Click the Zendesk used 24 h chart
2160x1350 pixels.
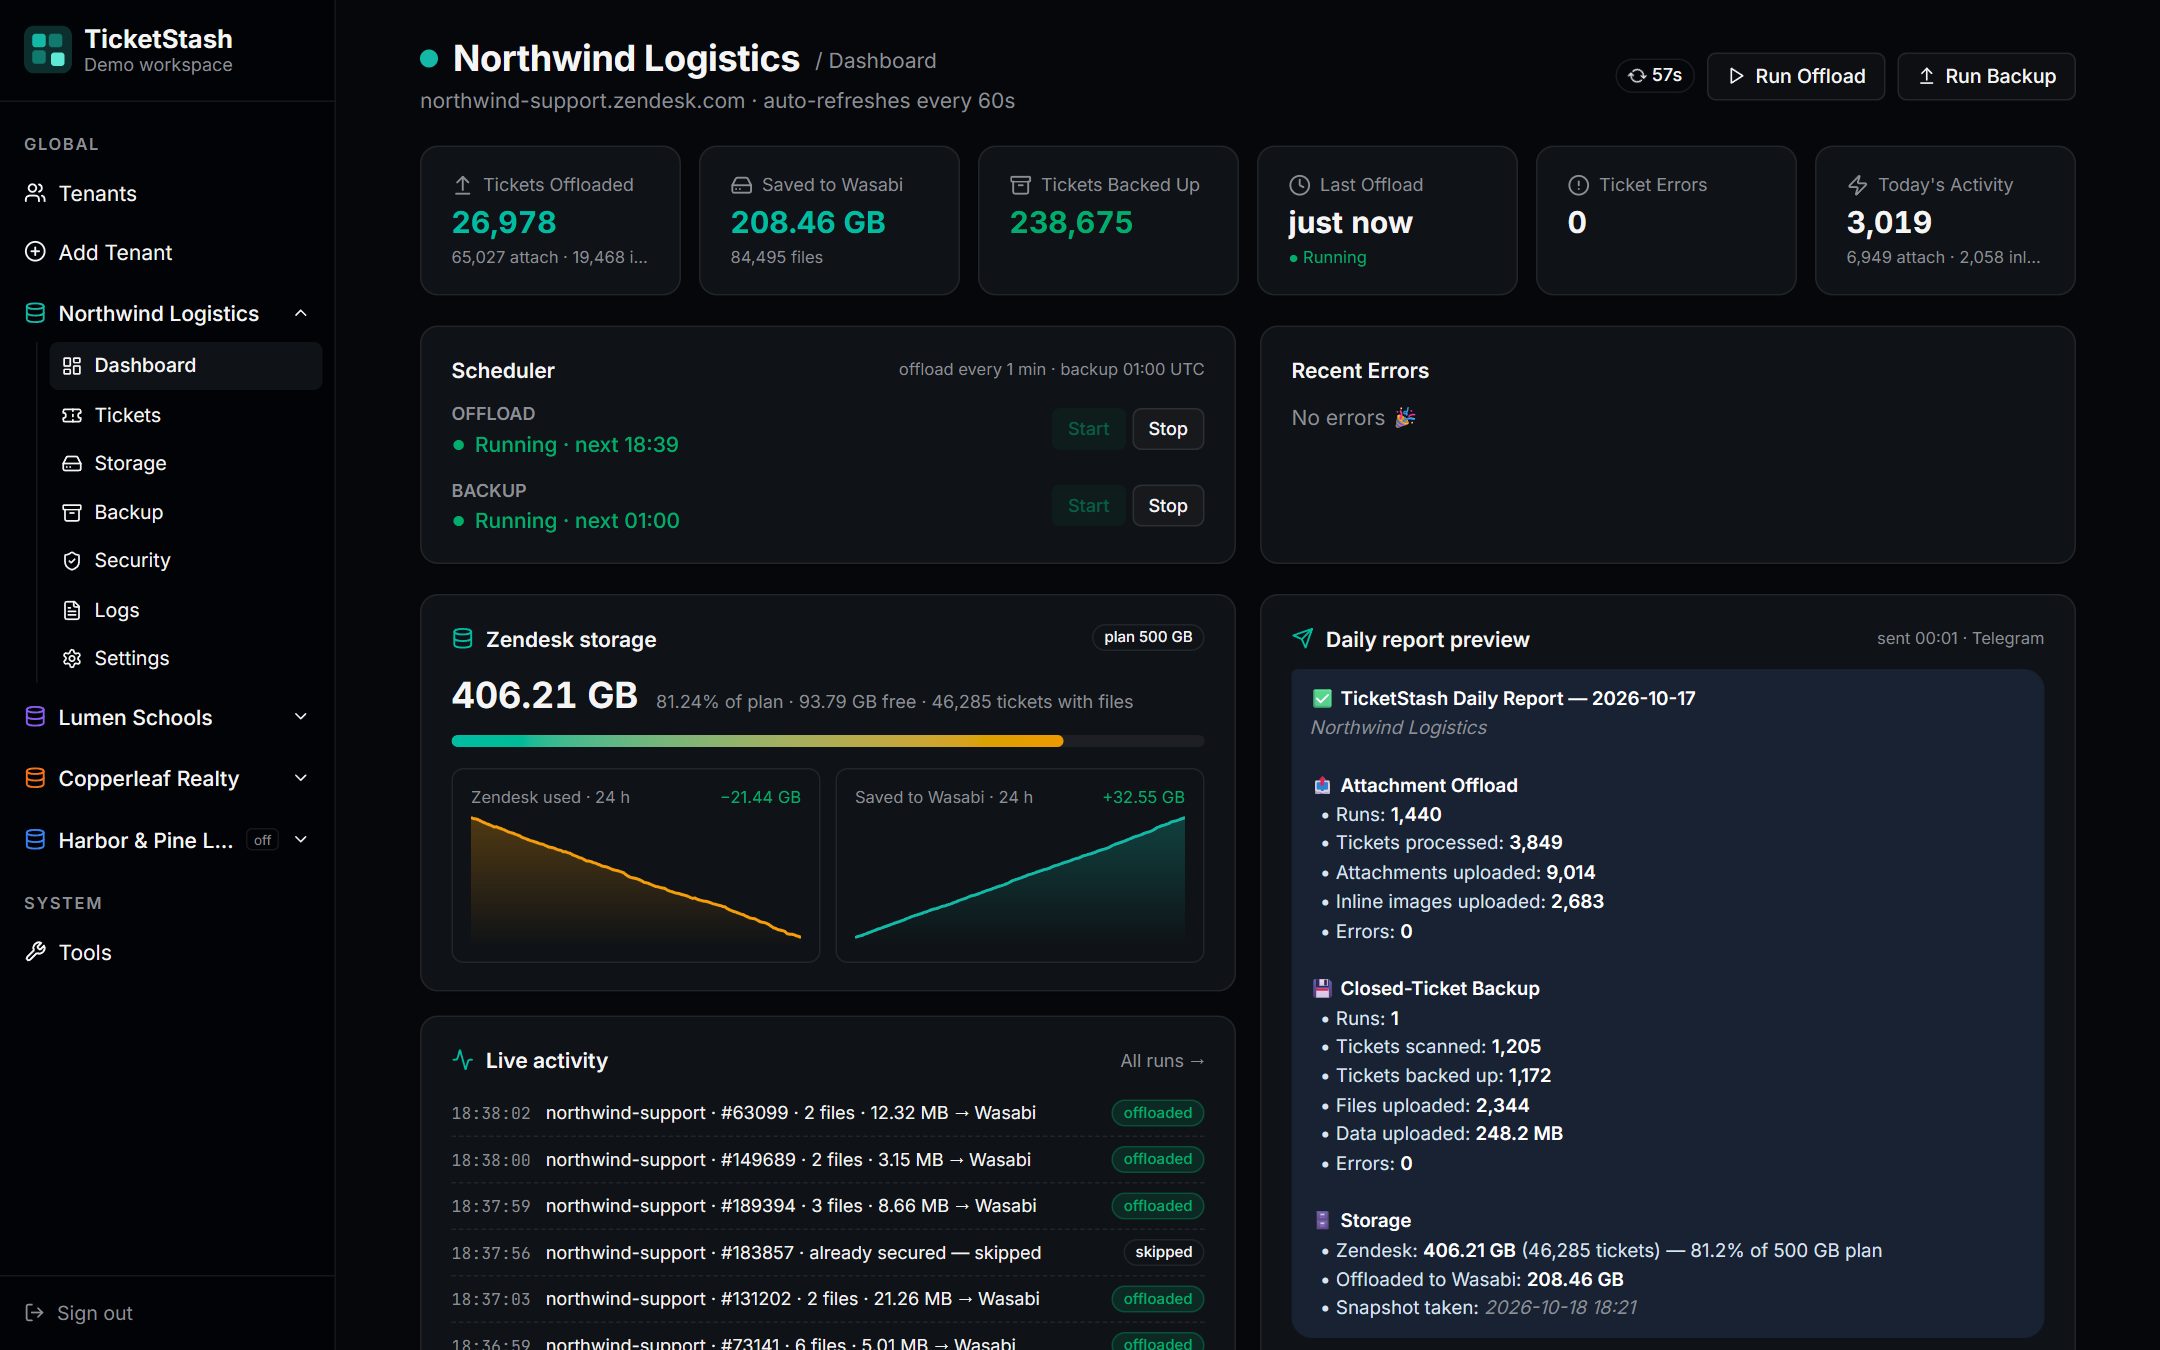click(636, 866)
